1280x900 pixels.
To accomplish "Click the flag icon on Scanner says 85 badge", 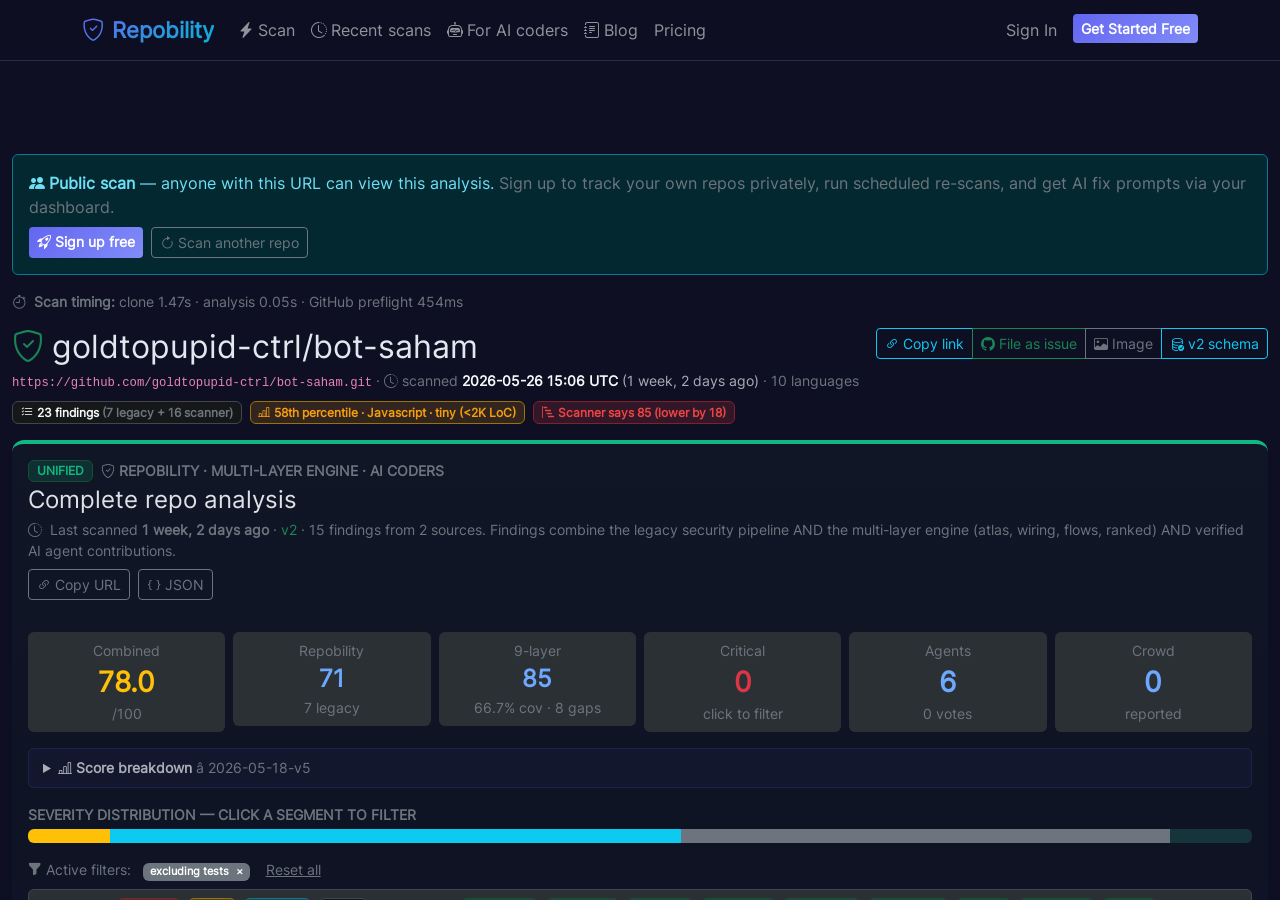I will pos(547,412).
